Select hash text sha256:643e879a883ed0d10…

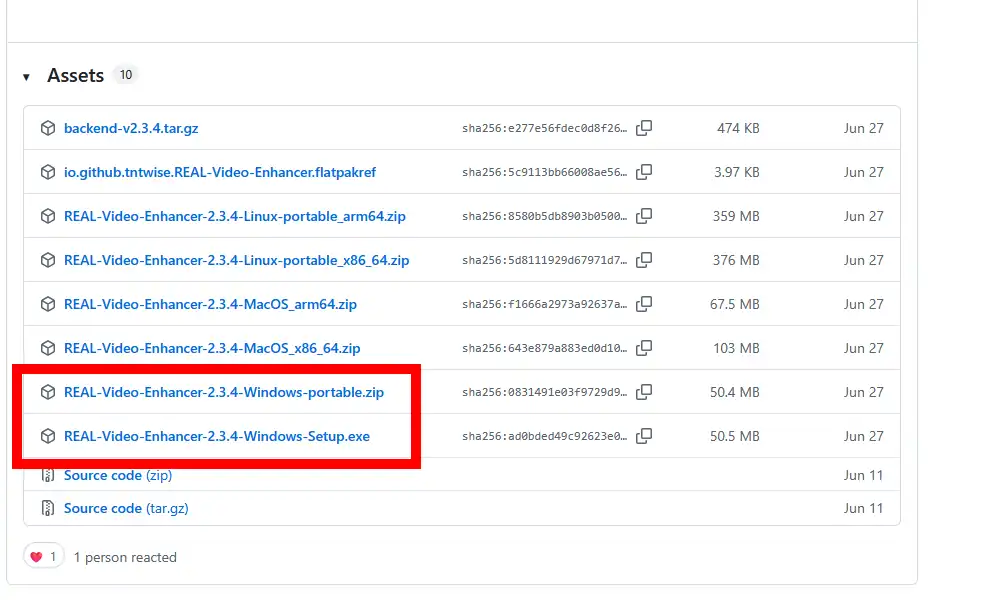click(x=545, y=348)
